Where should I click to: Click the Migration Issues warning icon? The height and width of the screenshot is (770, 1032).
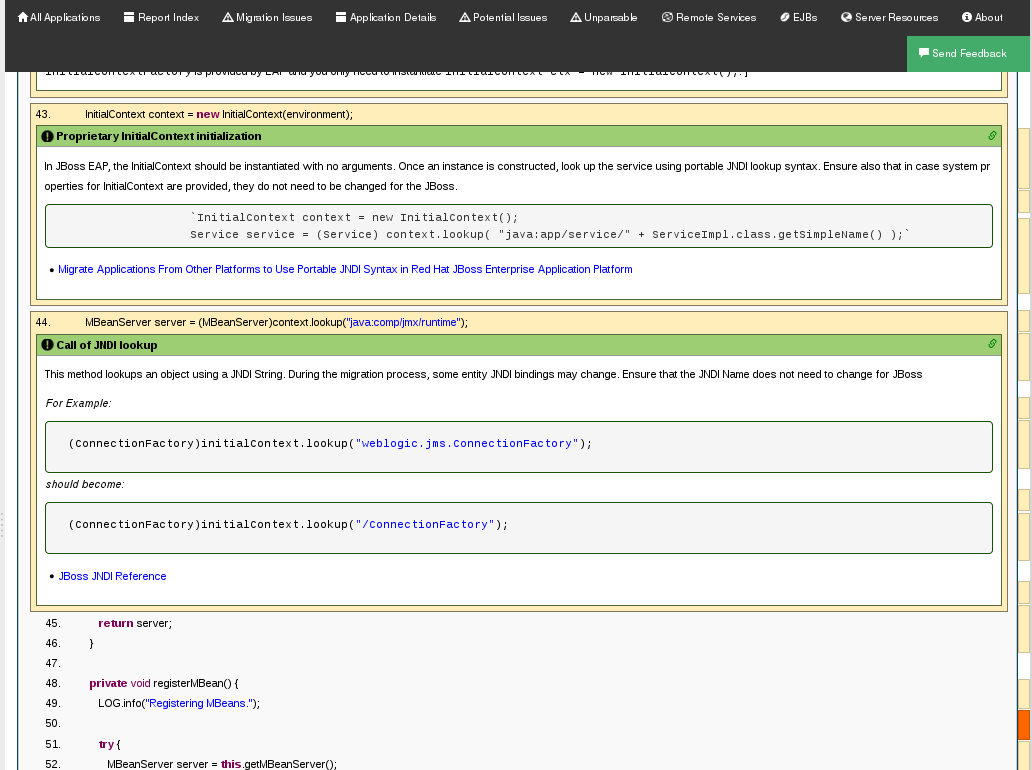pyautogui.click(x=228, y=16)
